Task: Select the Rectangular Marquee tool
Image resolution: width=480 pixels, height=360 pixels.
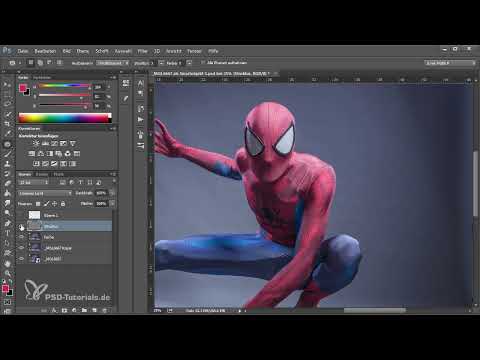Action: [7, 94]
